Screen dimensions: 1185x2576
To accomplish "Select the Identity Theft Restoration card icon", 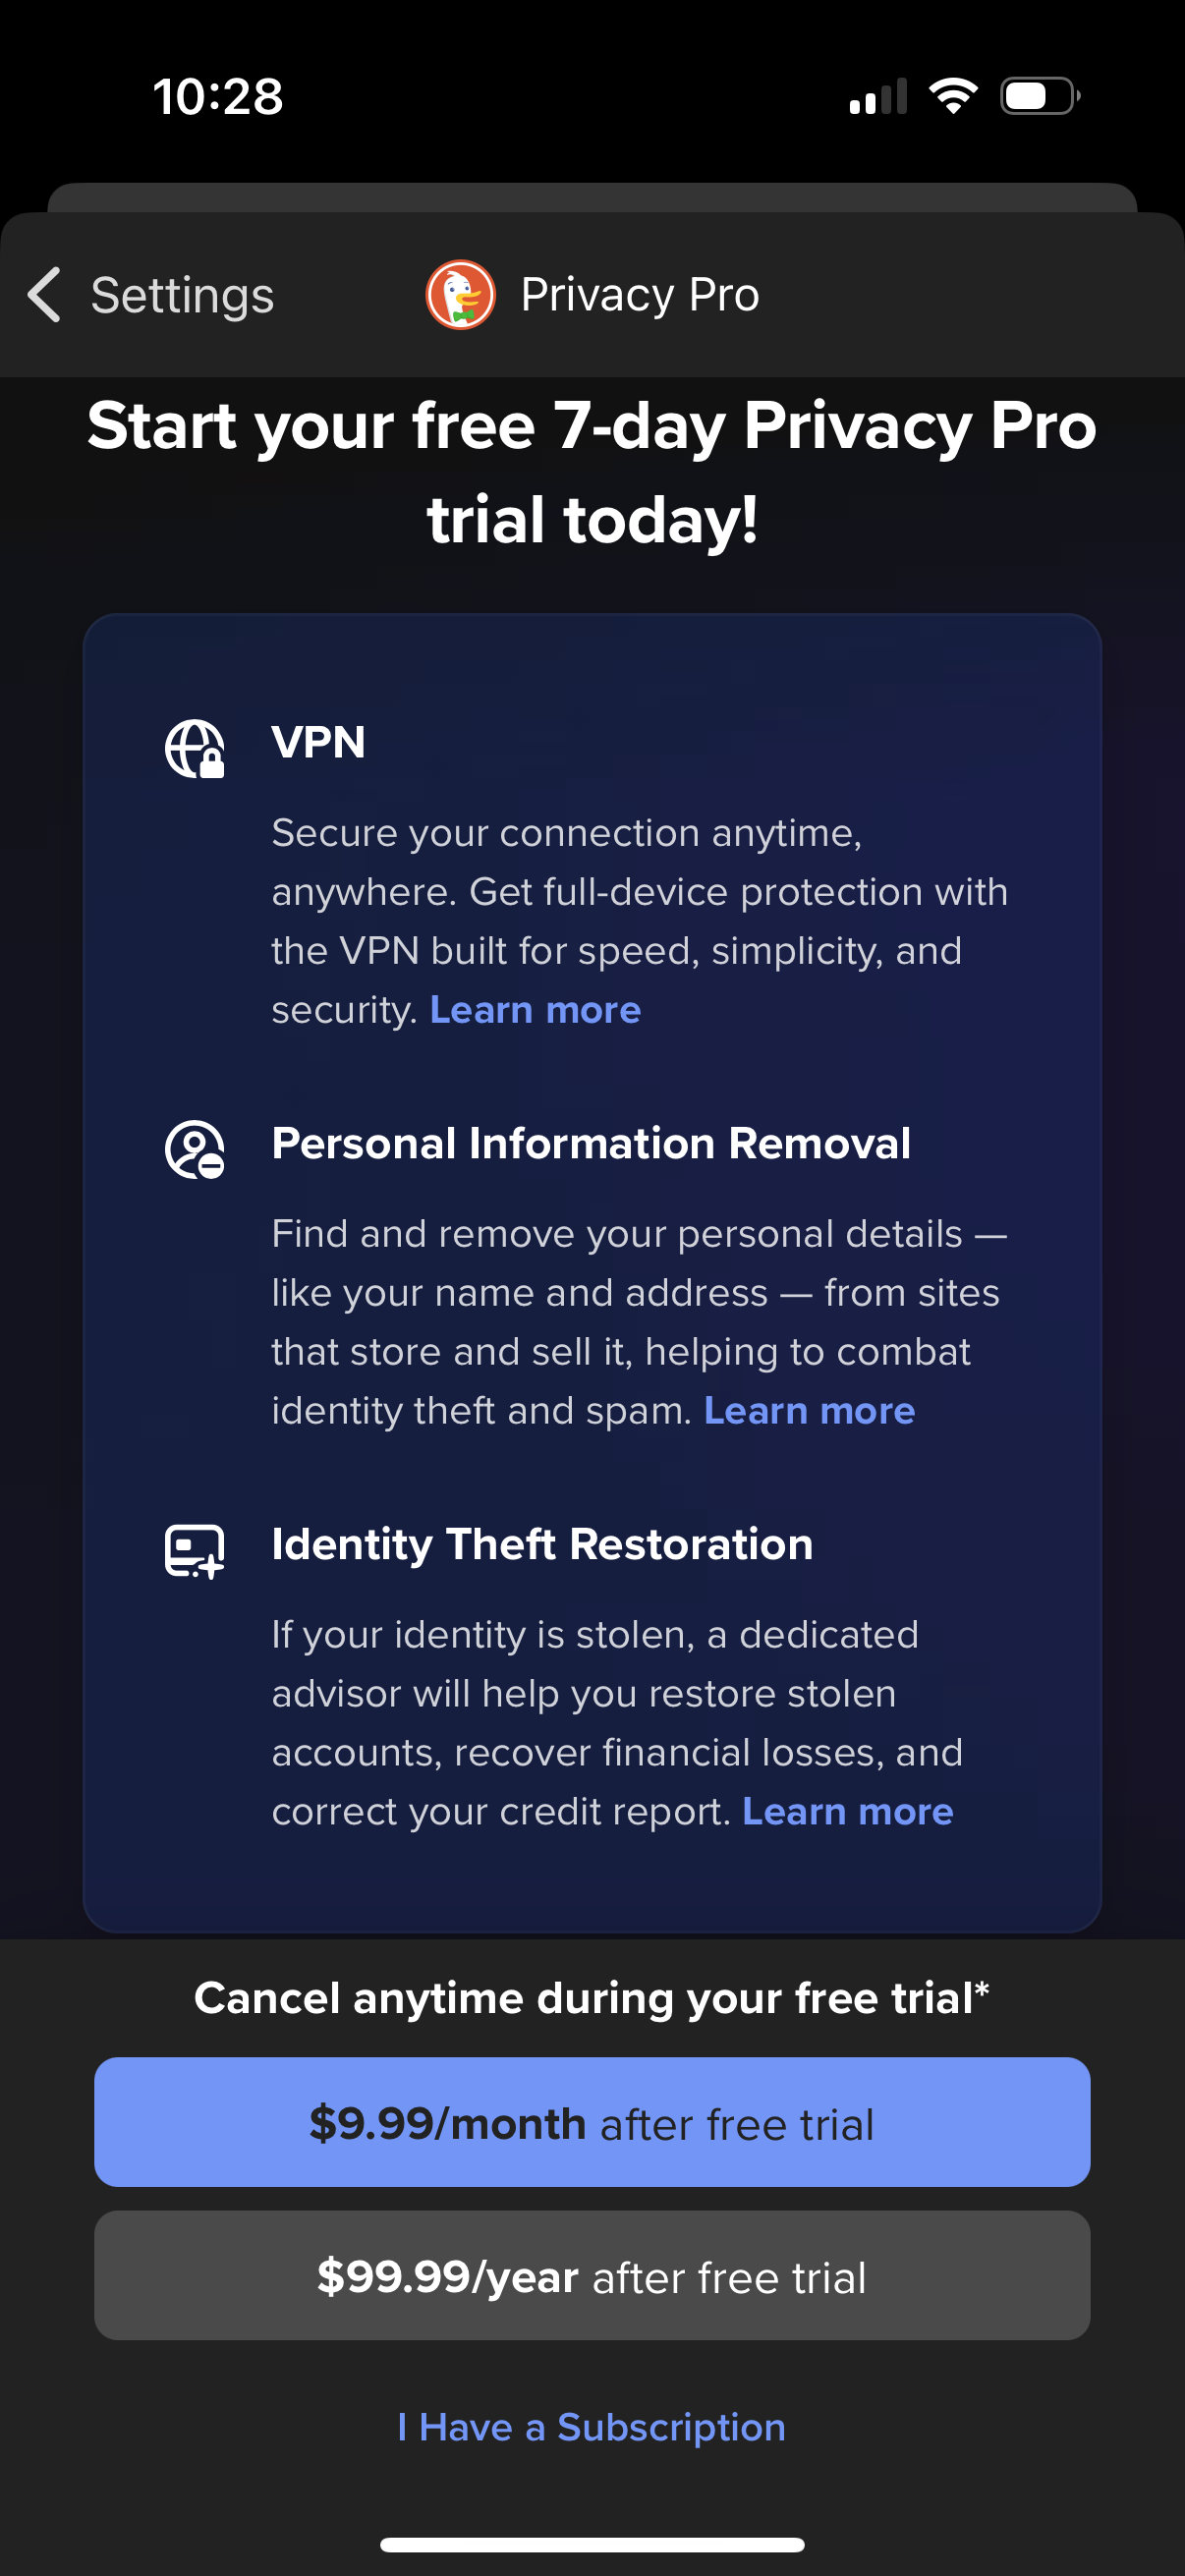I will 194,1550.
